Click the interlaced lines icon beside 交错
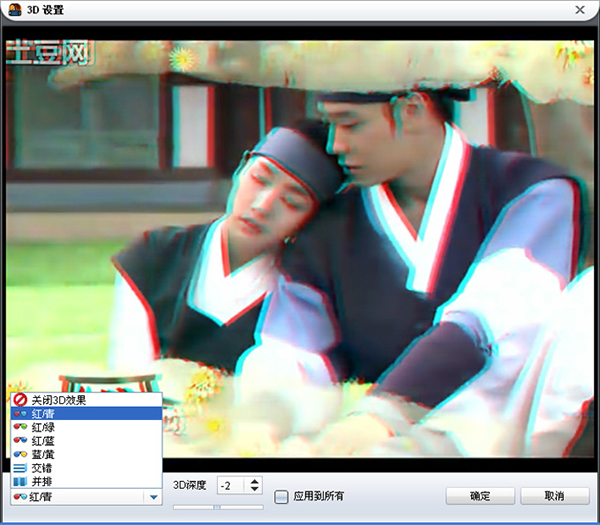Viewport: 600px width, 525px height. coord(20,468)
